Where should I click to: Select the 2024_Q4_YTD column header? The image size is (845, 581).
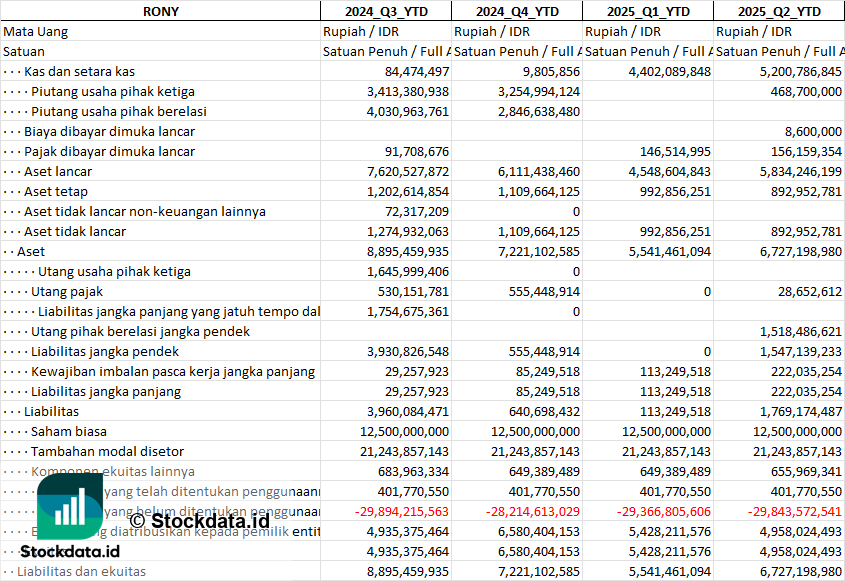(x=517, y=11)
